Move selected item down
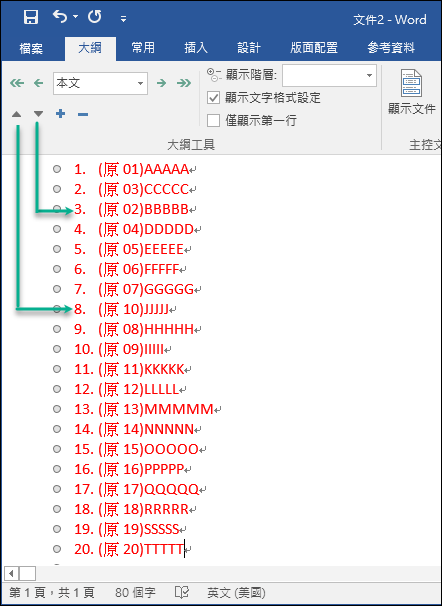 pyautogui.click(x=38, y=114)
